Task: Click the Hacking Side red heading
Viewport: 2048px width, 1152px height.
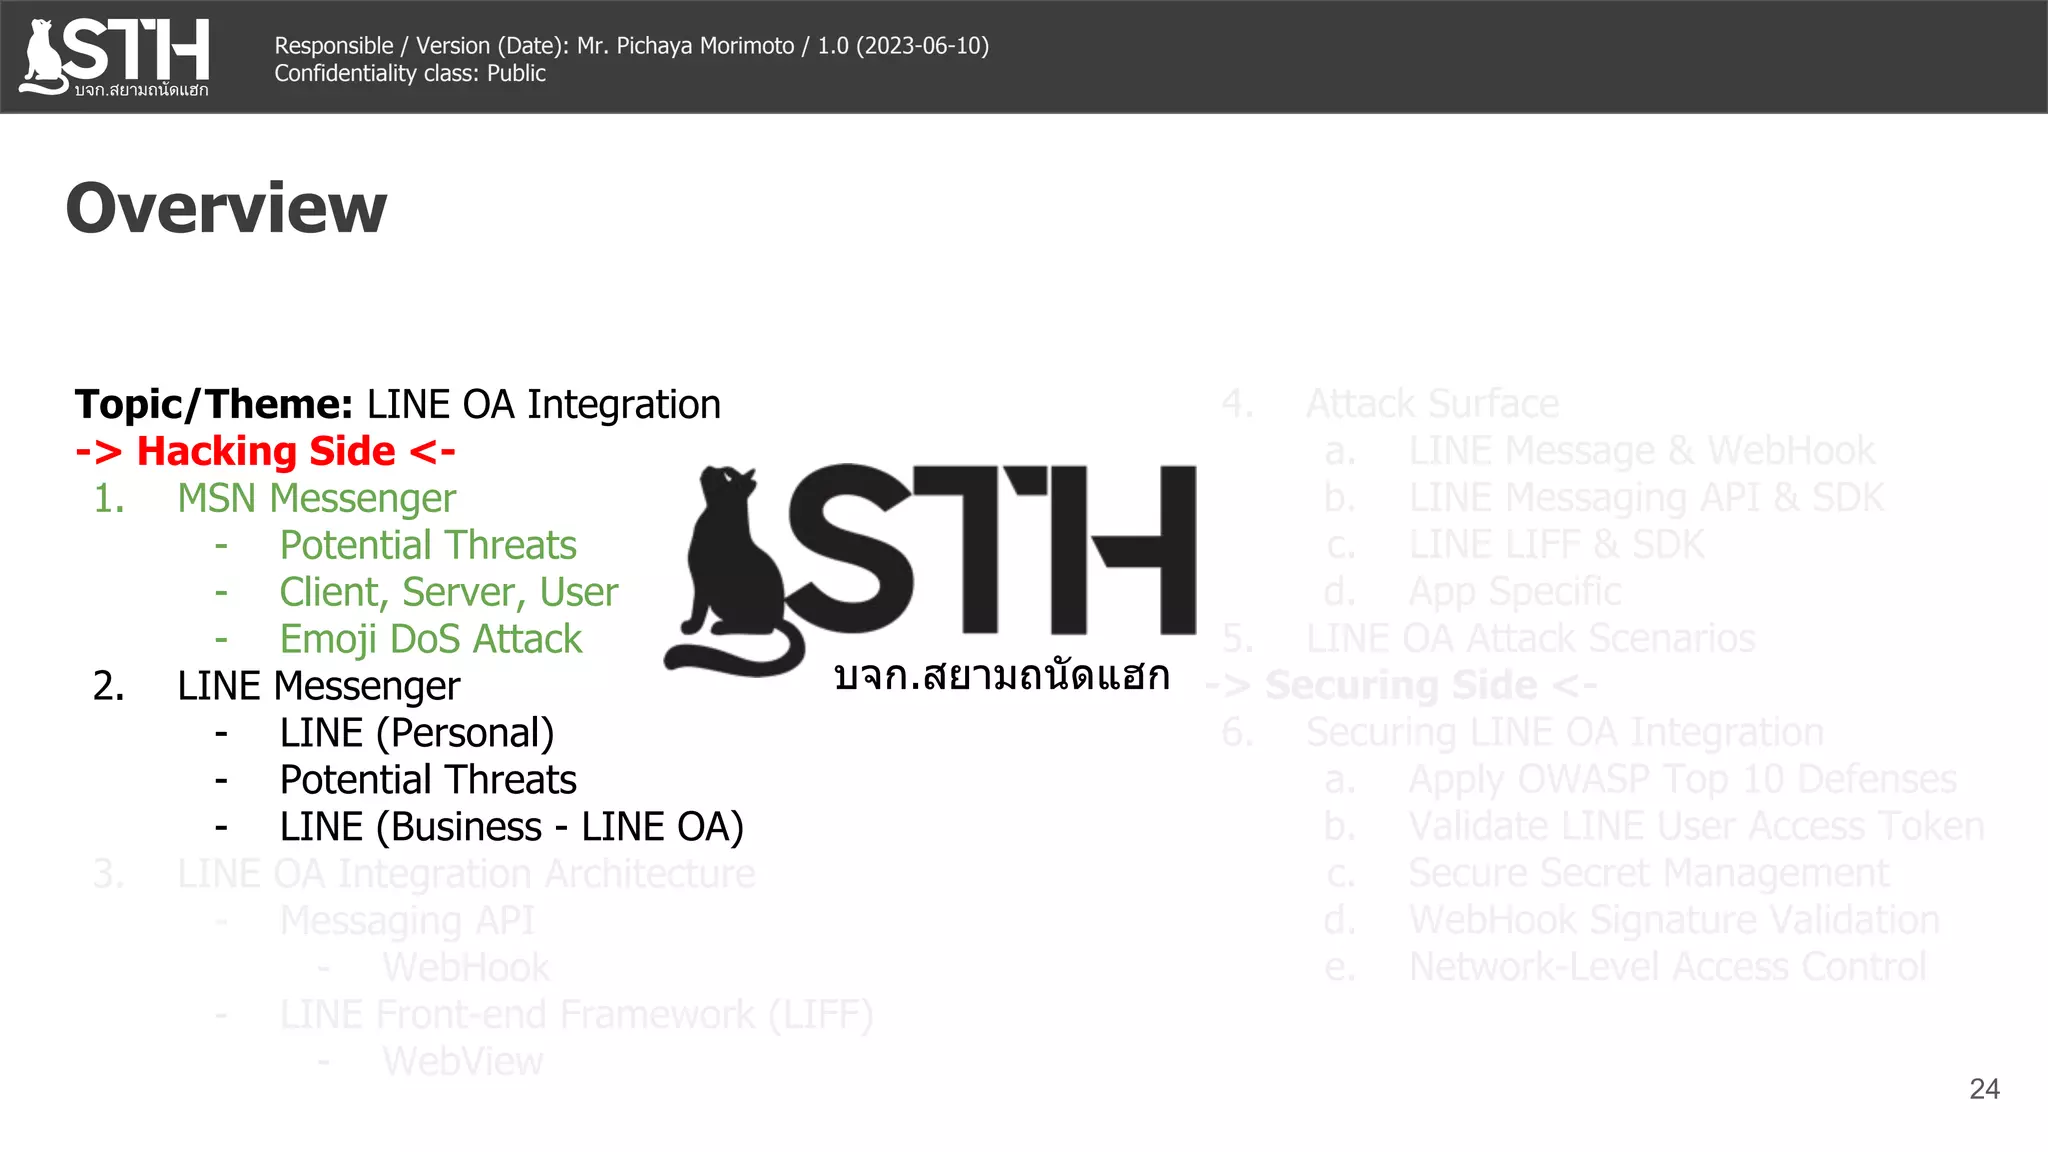Action: tap(266, 451)
